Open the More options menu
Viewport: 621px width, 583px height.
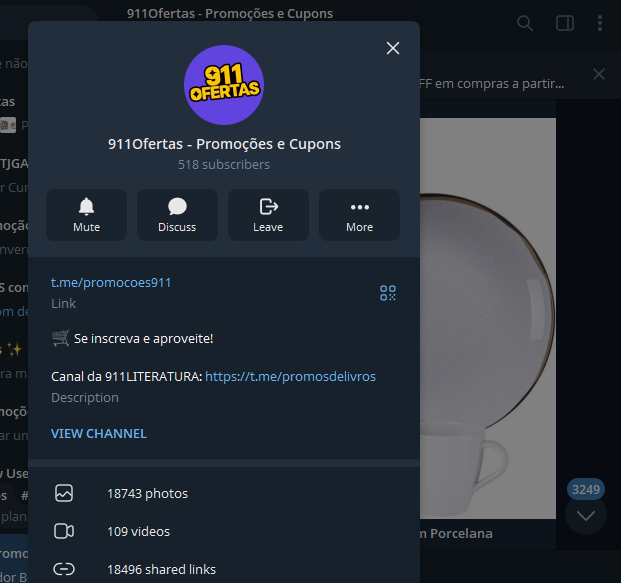click(359, 215)
